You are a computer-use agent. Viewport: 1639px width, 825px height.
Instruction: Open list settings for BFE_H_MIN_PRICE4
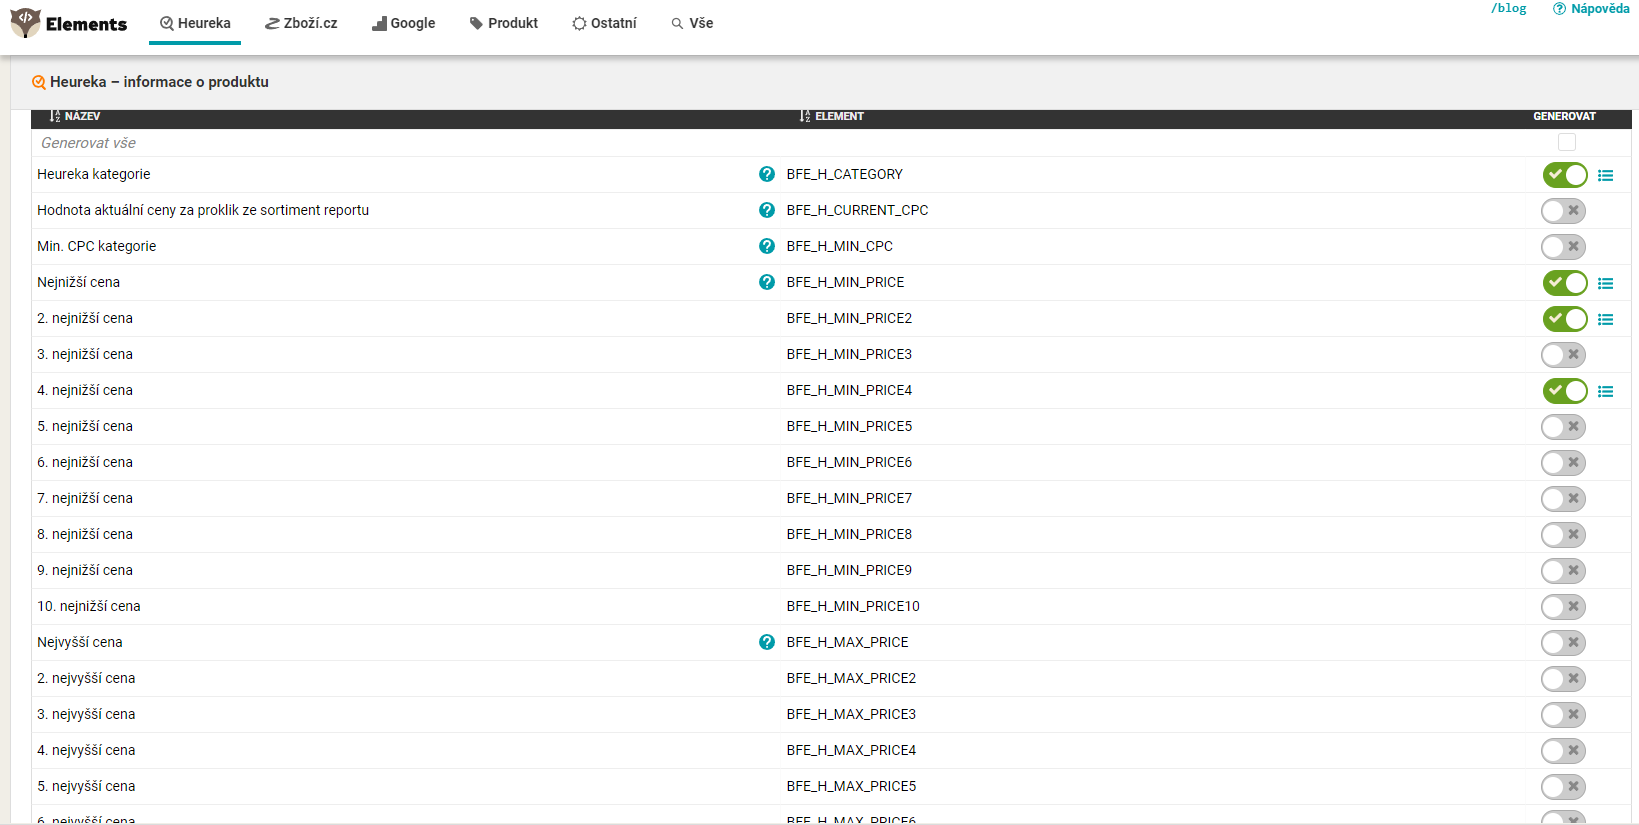pyautogui.click(x=1606, y=391)
